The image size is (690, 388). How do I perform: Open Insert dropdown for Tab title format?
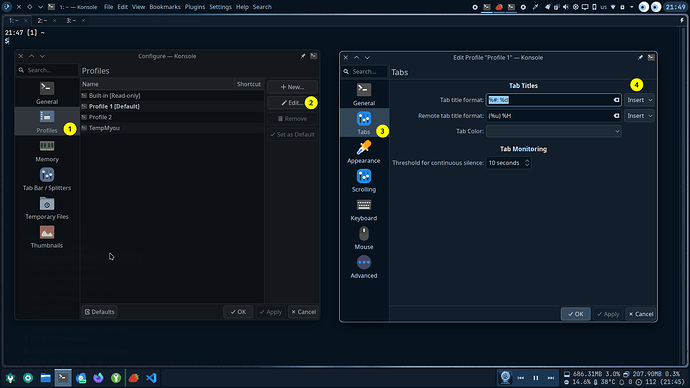(x=639, y=100)
